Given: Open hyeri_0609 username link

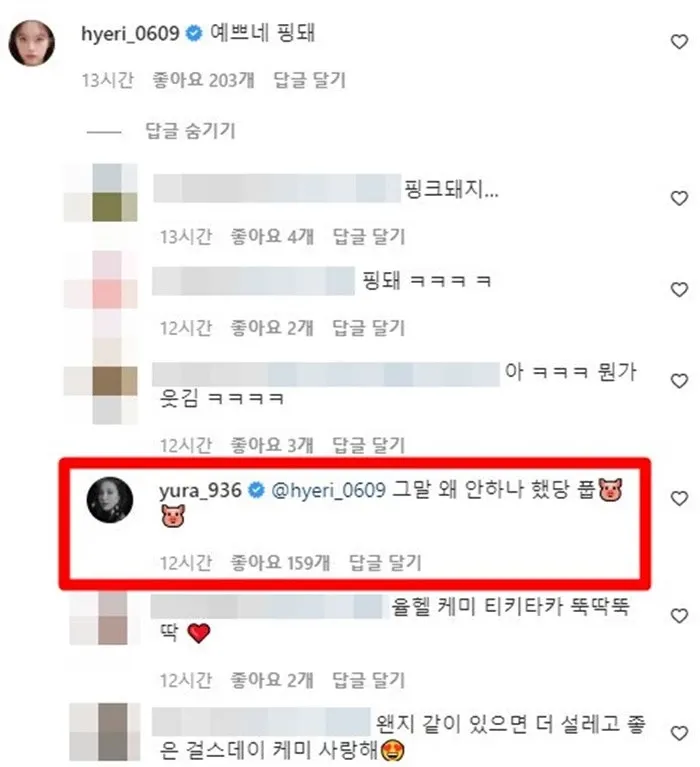Looking at the screenshot, I should [x=130, y=34].
